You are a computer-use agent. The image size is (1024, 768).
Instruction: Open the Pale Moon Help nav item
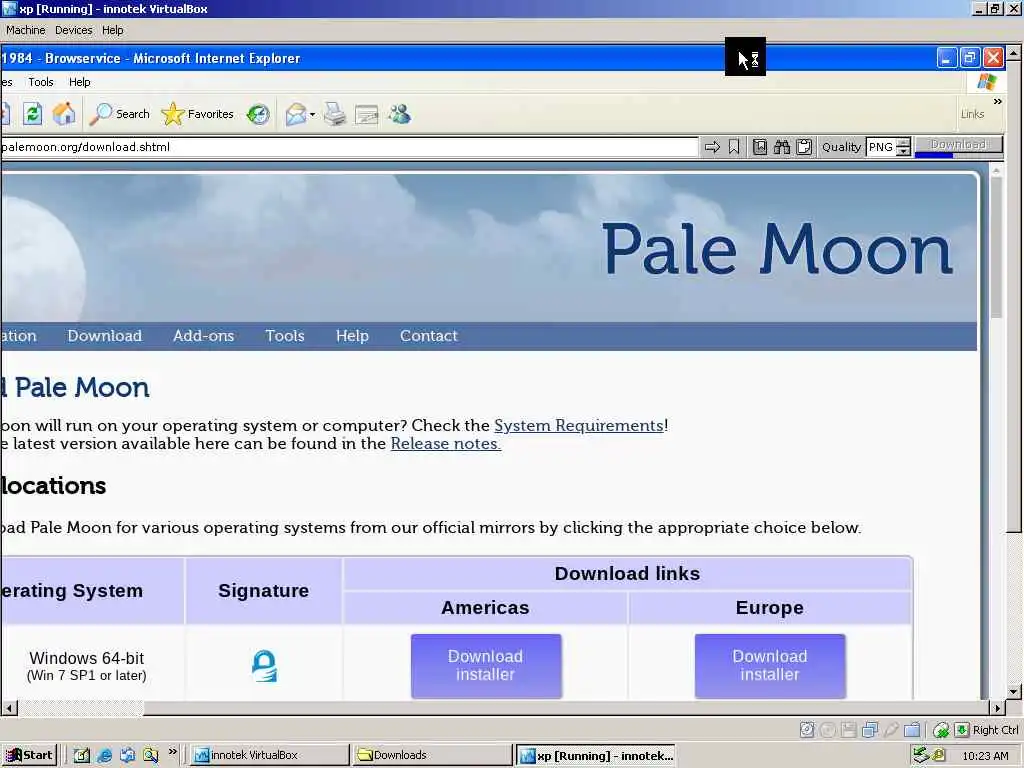(x=352, y=336)
